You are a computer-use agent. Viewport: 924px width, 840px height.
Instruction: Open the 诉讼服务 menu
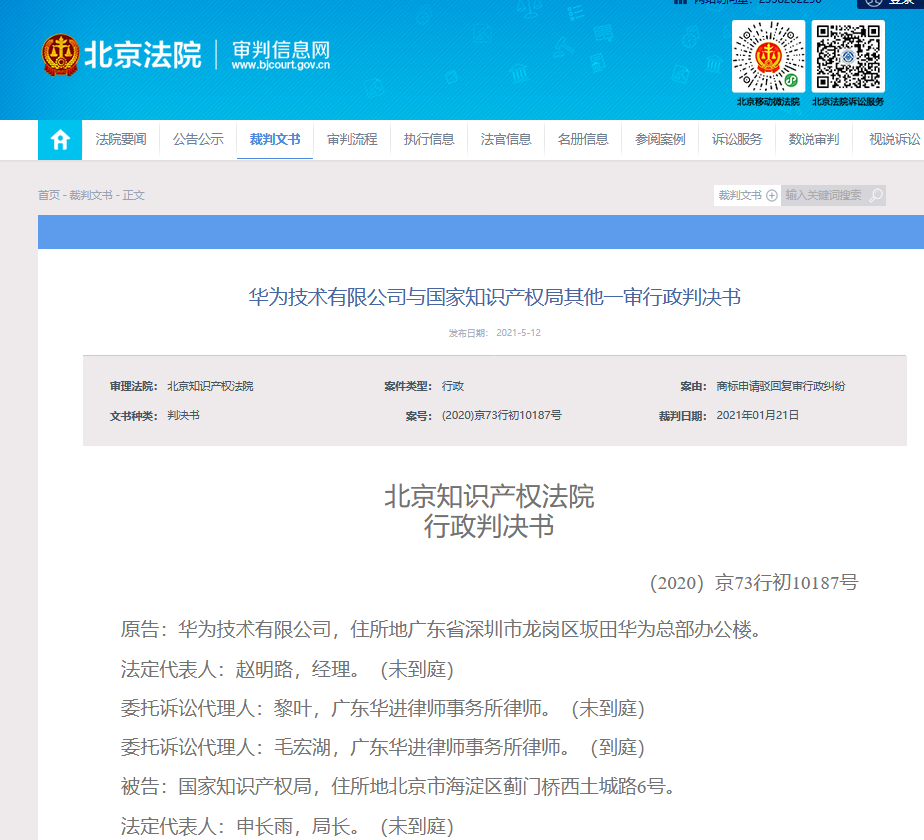737,140
